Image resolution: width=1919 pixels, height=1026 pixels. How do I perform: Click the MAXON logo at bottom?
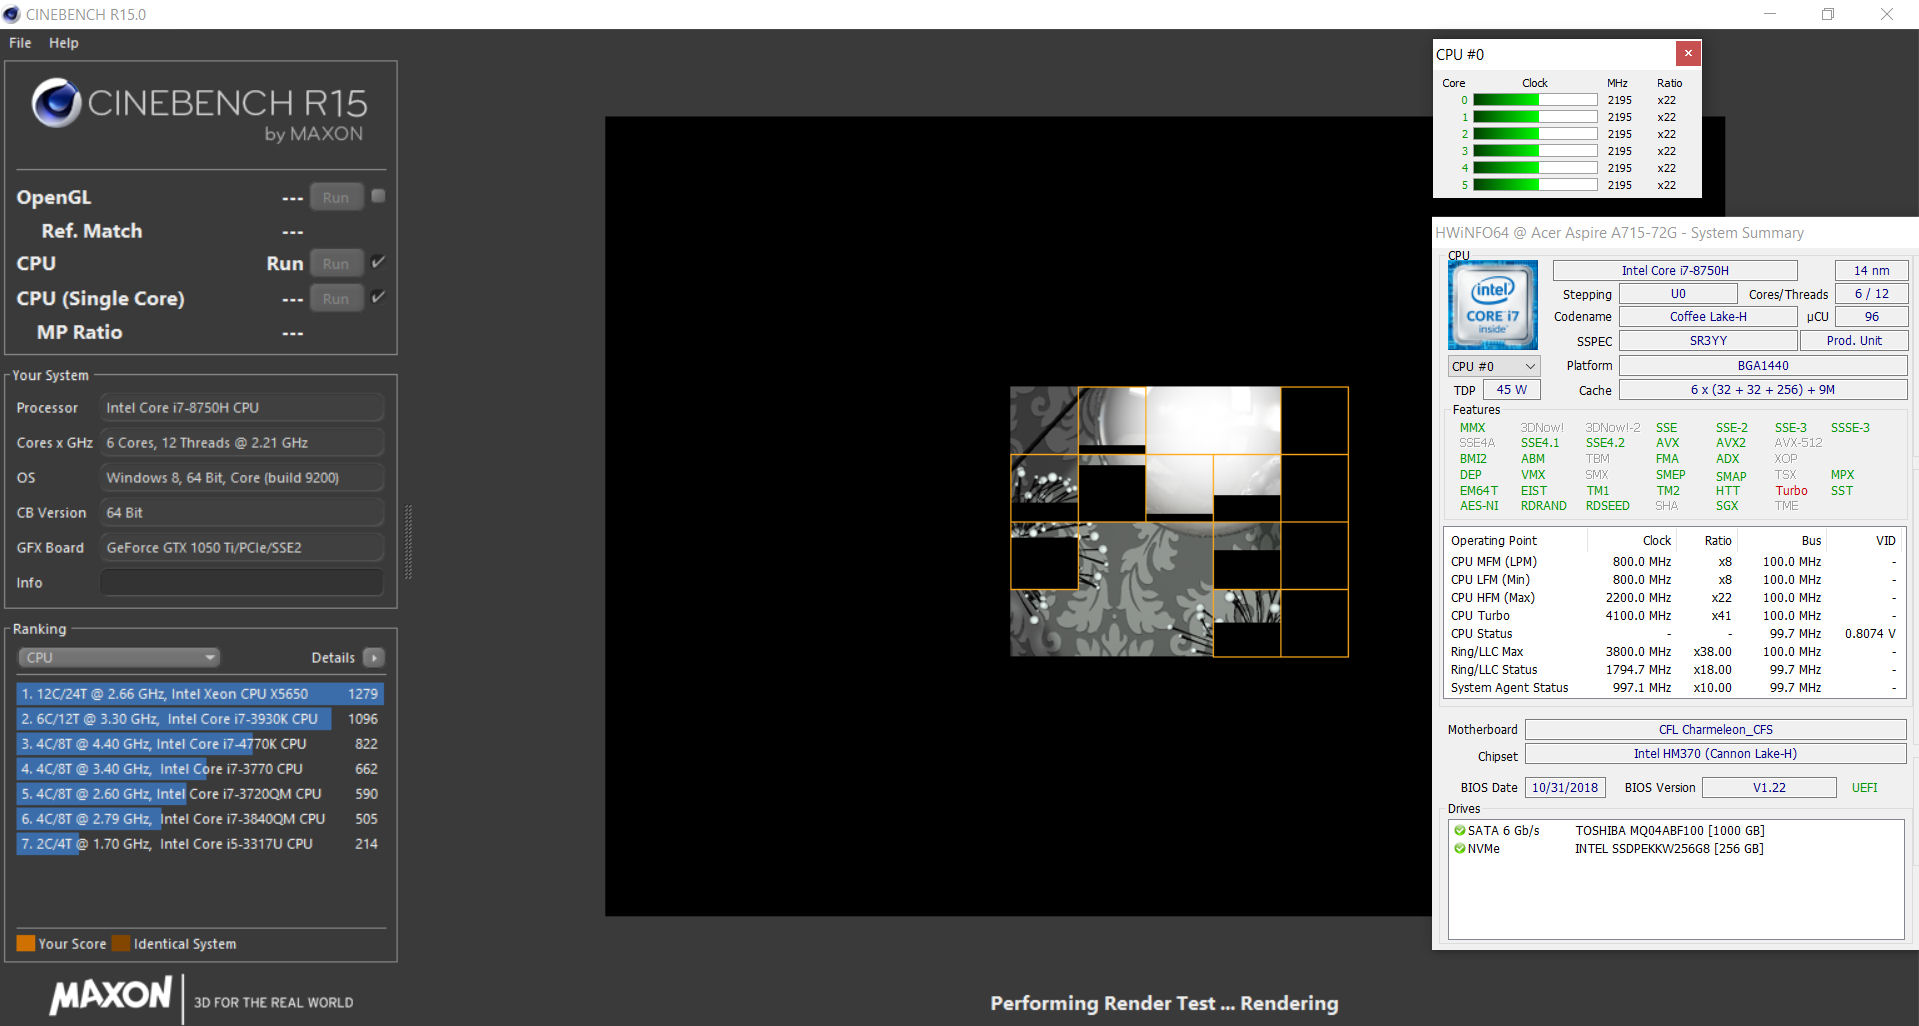[x=111, y=996]
